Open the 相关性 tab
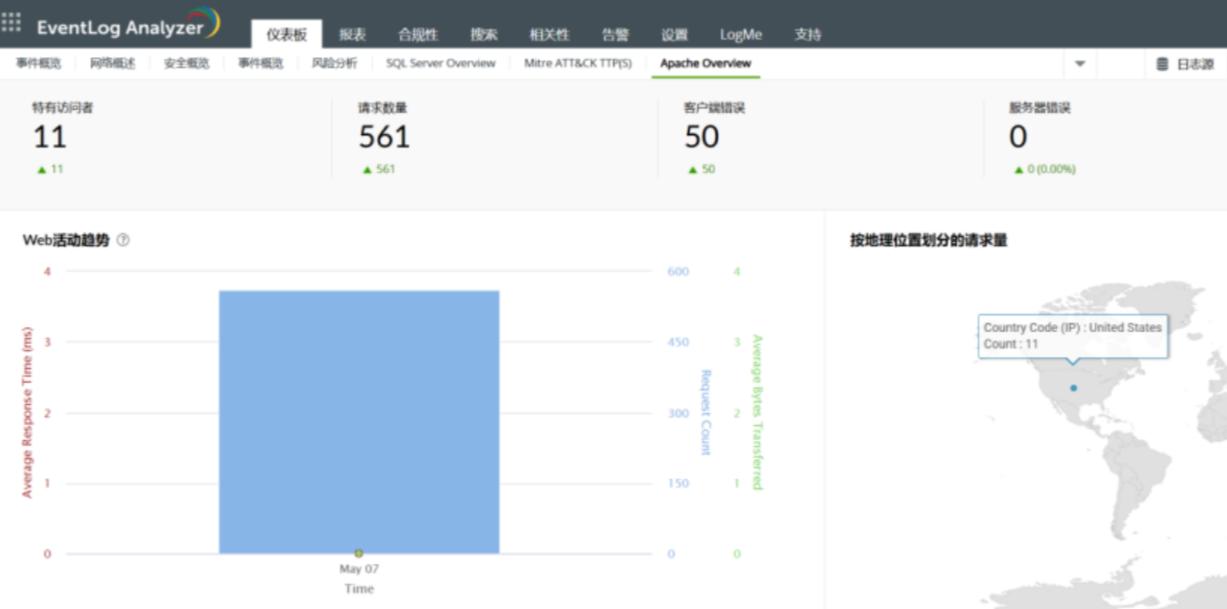The height and width of the screenshot is (609, 1227). point(549,34)
